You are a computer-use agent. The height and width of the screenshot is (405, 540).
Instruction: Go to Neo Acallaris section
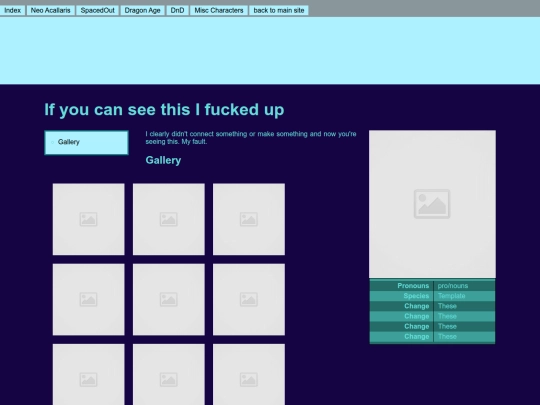click(51, 10)
